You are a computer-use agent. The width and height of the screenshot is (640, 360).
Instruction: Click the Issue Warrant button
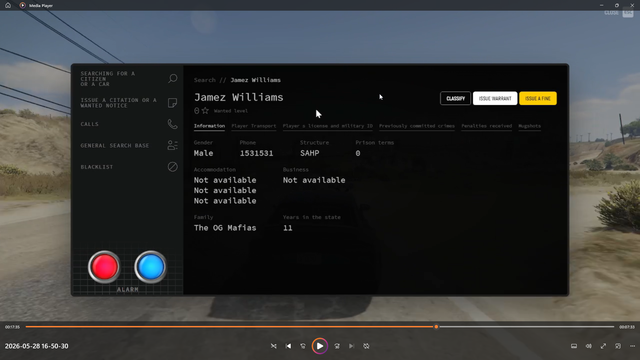pos(495,98)
